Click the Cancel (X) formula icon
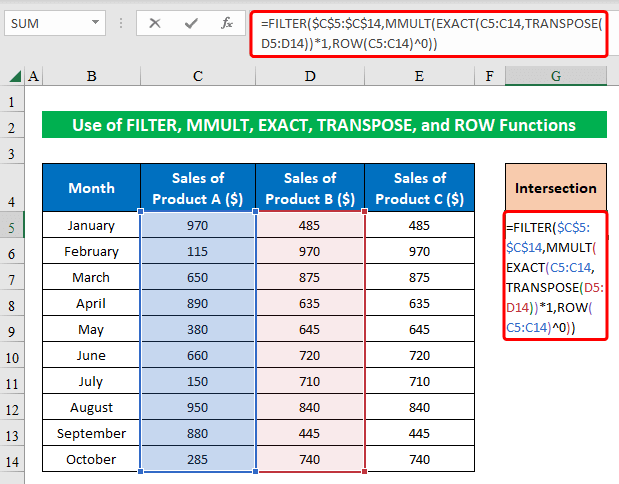Screen dimensions: 619x484 (155, 22)
